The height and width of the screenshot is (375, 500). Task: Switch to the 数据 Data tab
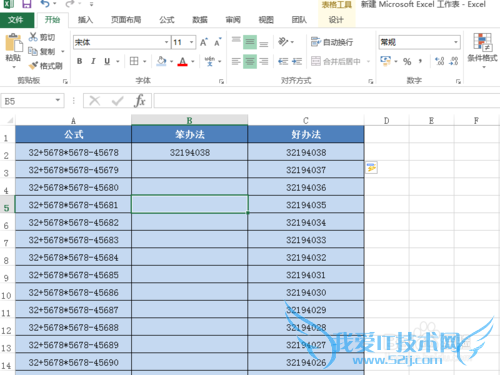[x=200, y=20]
